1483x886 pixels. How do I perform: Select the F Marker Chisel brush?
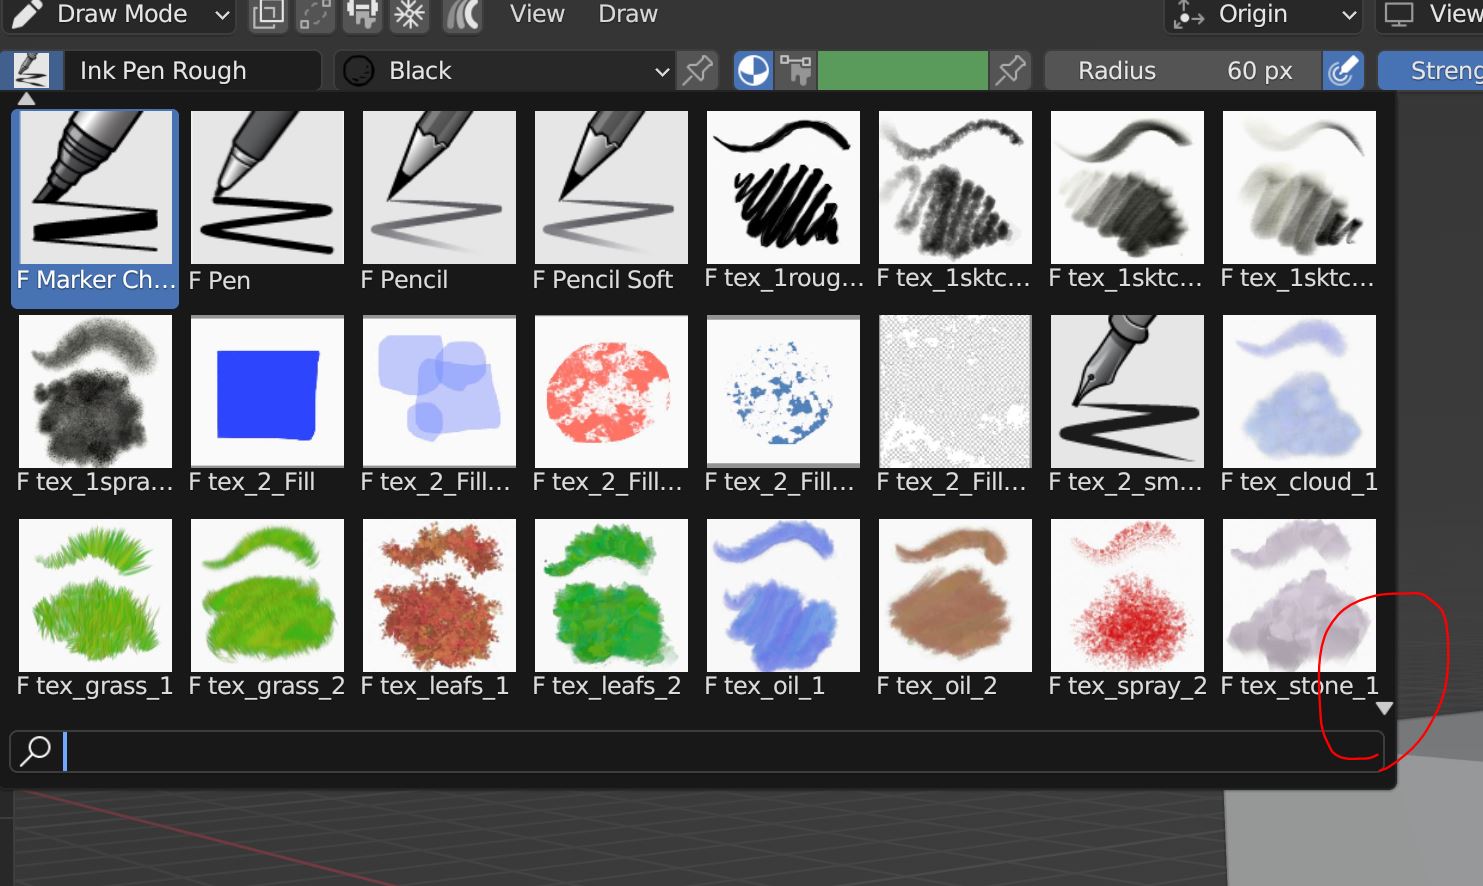(x=96, y=207)
